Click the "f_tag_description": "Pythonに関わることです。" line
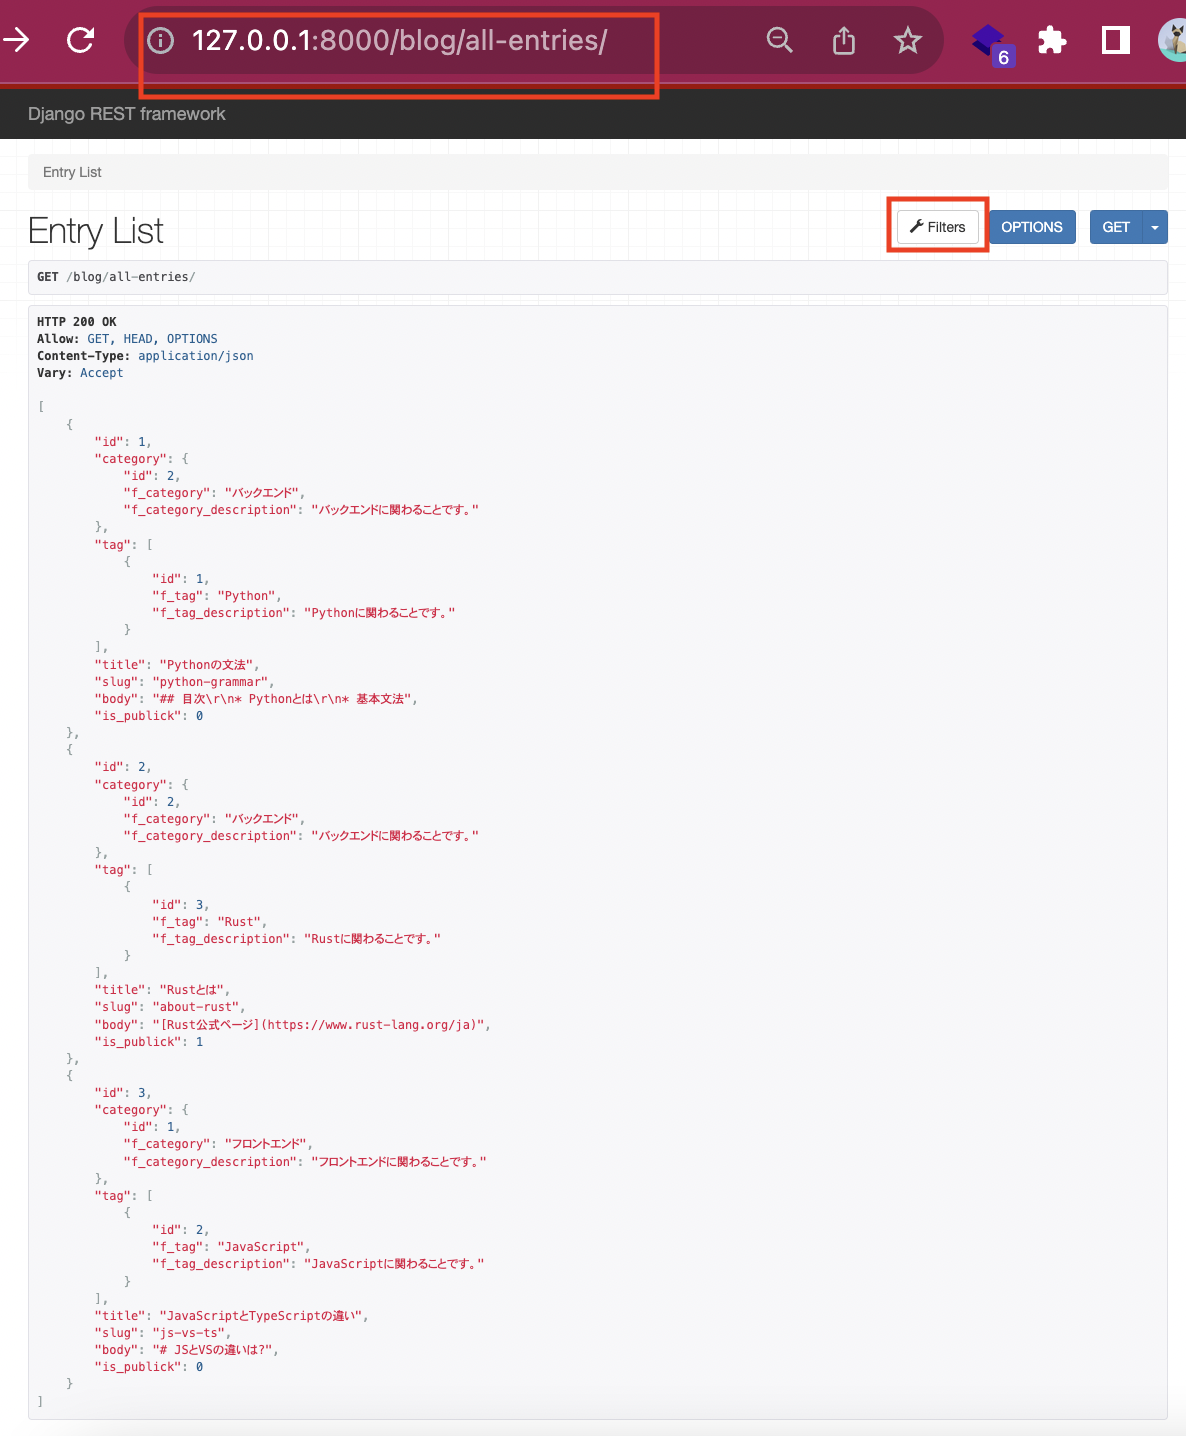This screenshot has width=1186, height=1436. 304,613
